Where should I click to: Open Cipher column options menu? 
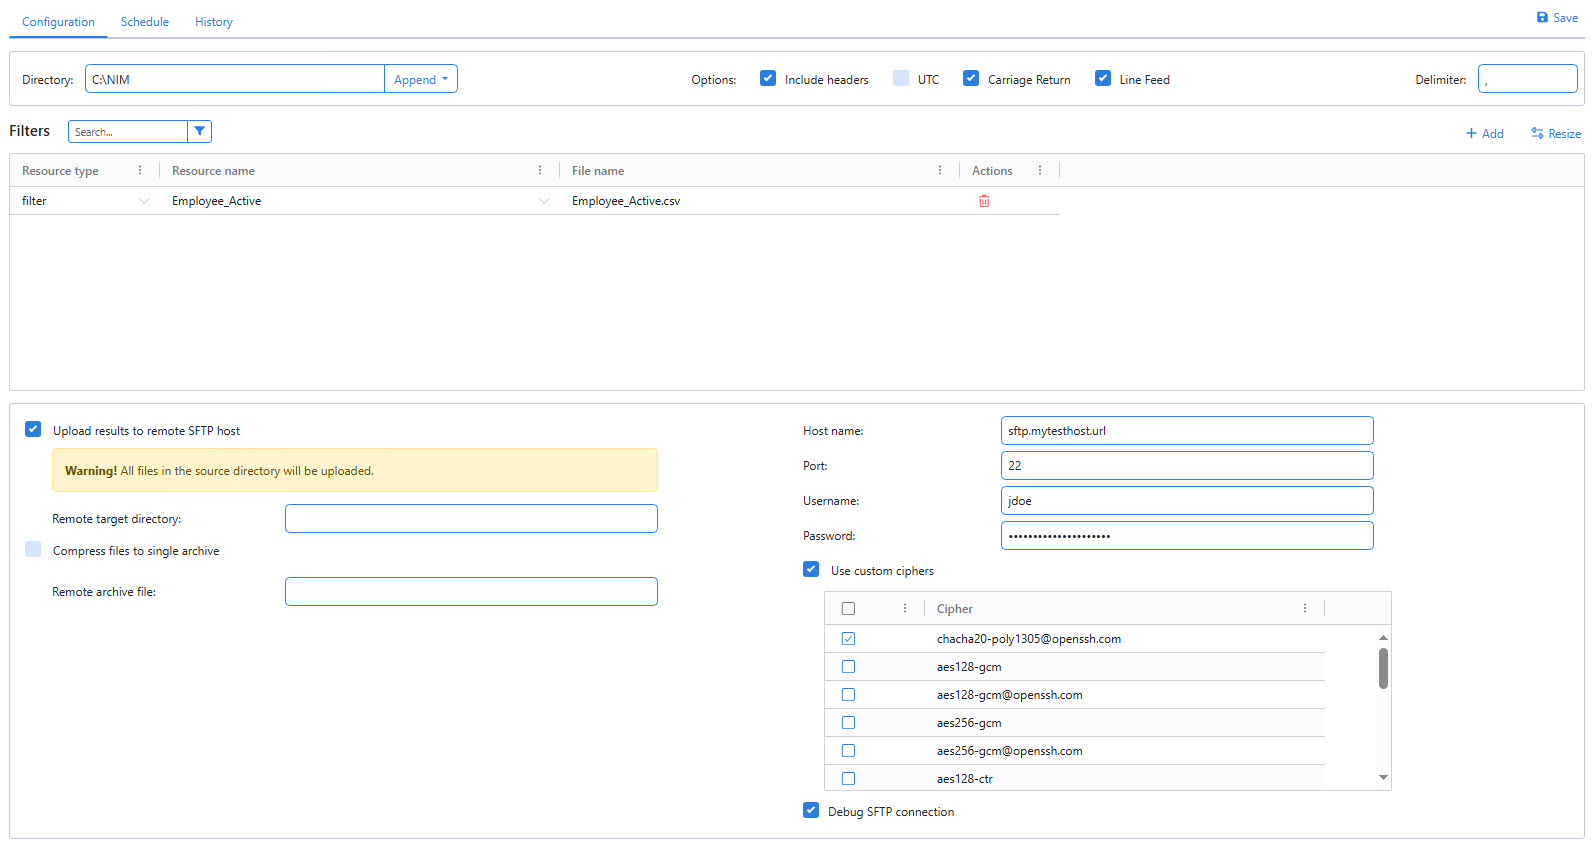pos(1305,608)
